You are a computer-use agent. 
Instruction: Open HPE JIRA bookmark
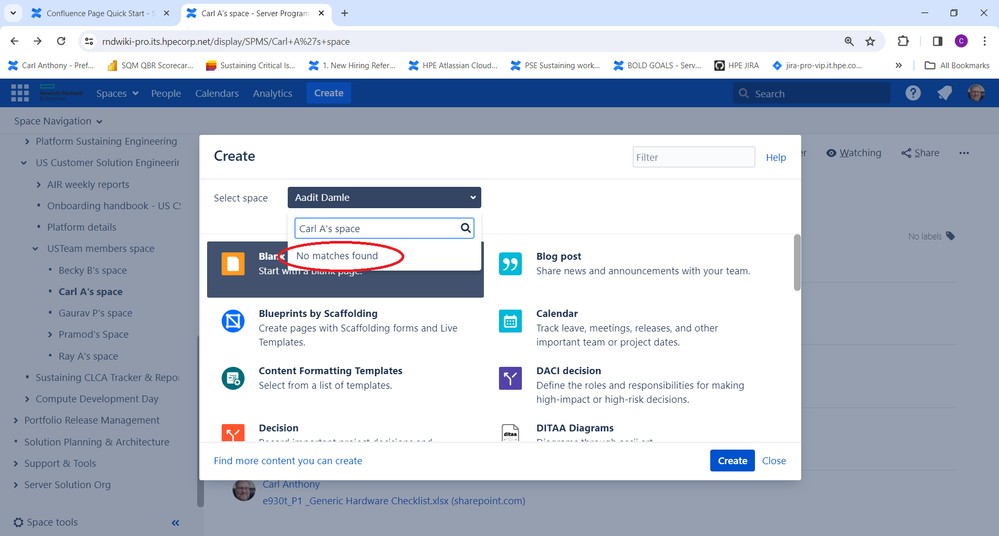[737, 65]
